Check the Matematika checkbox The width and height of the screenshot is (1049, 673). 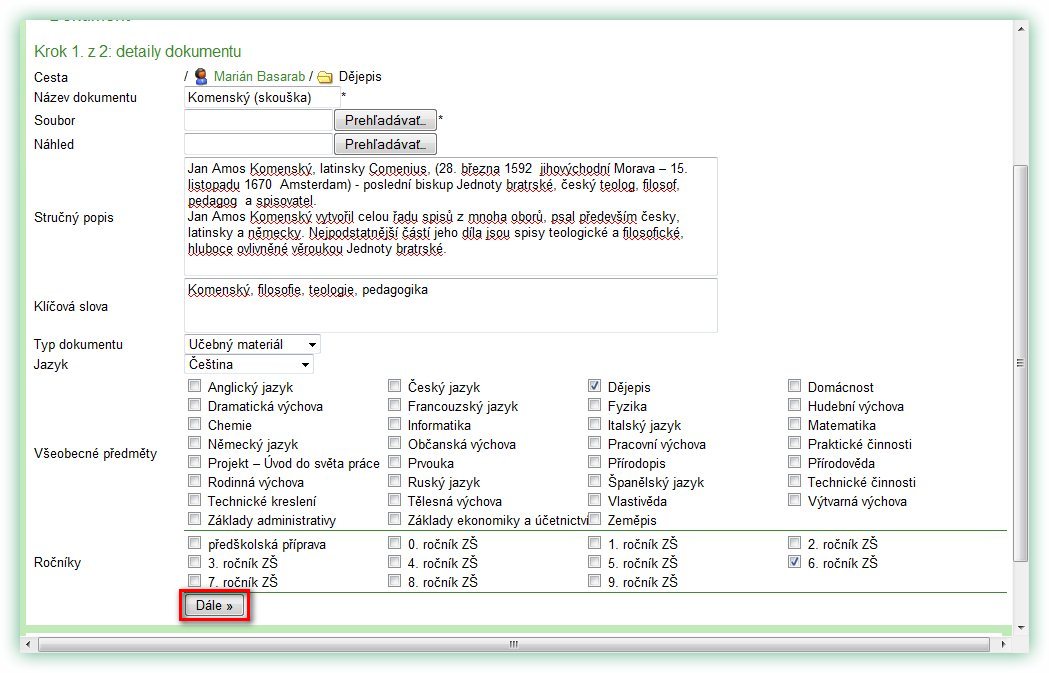coord(794,424)
